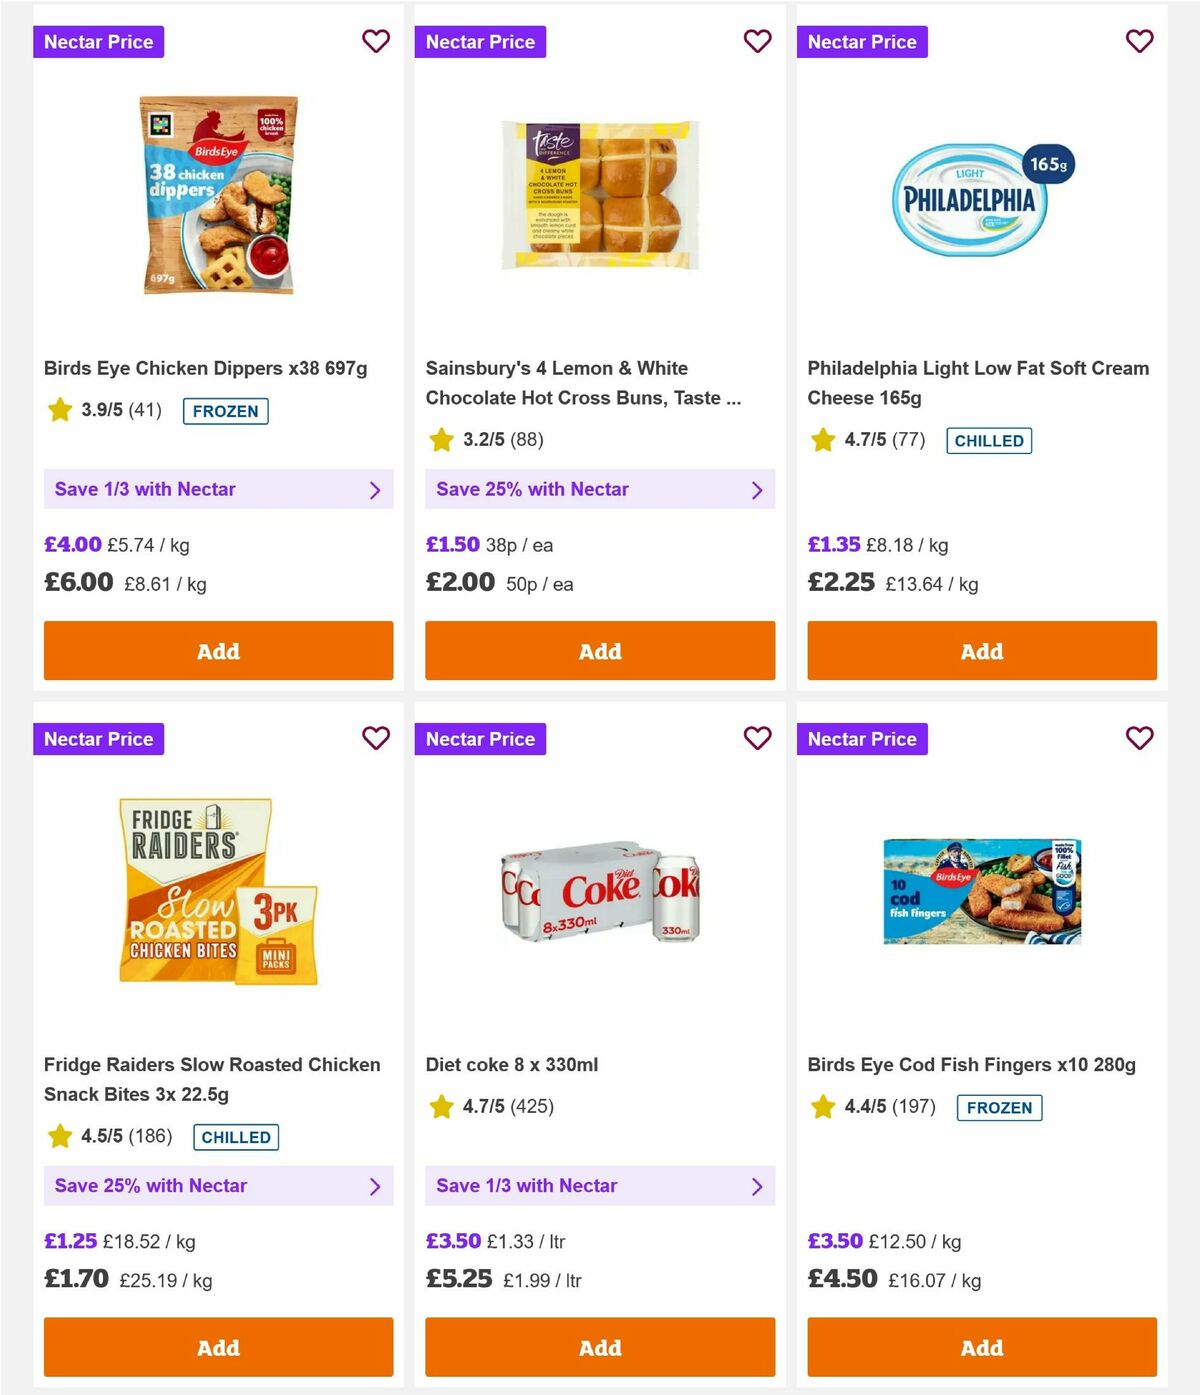Expand Save 1/3 with Nectar on Chicken Dippers
This screenshot has height=1395, width=1200.
pyautogui.click(x=218, y=489)
